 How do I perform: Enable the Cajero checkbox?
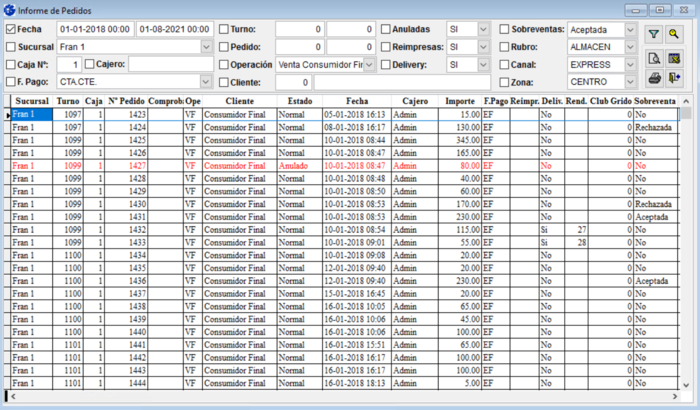tap(89, 64)
